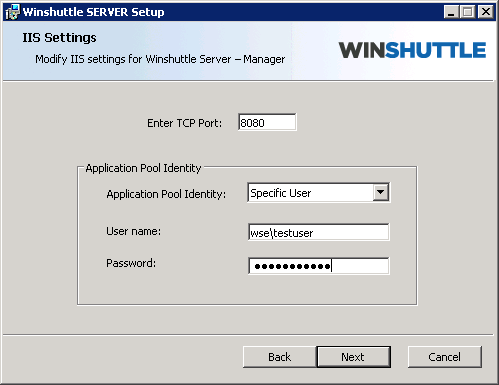499x385 pixels.
Task: Click into the User name field
Action: pyautogui.click(x=318, y=232)
